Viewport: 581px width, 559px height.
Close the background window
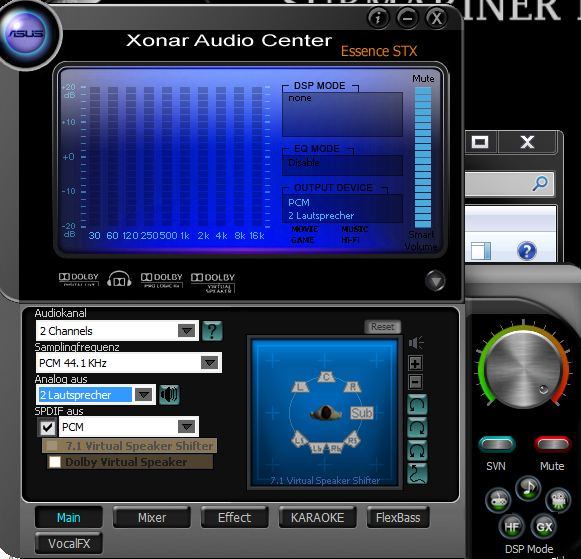click(x=527, y=142)
